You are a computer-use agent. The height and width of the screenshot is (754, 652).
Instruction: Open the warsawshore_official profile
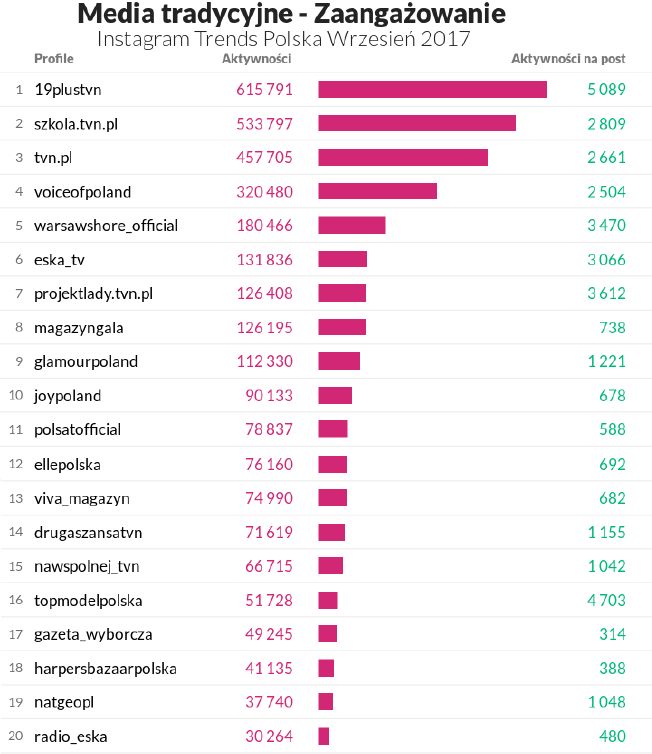pos(105,226)
